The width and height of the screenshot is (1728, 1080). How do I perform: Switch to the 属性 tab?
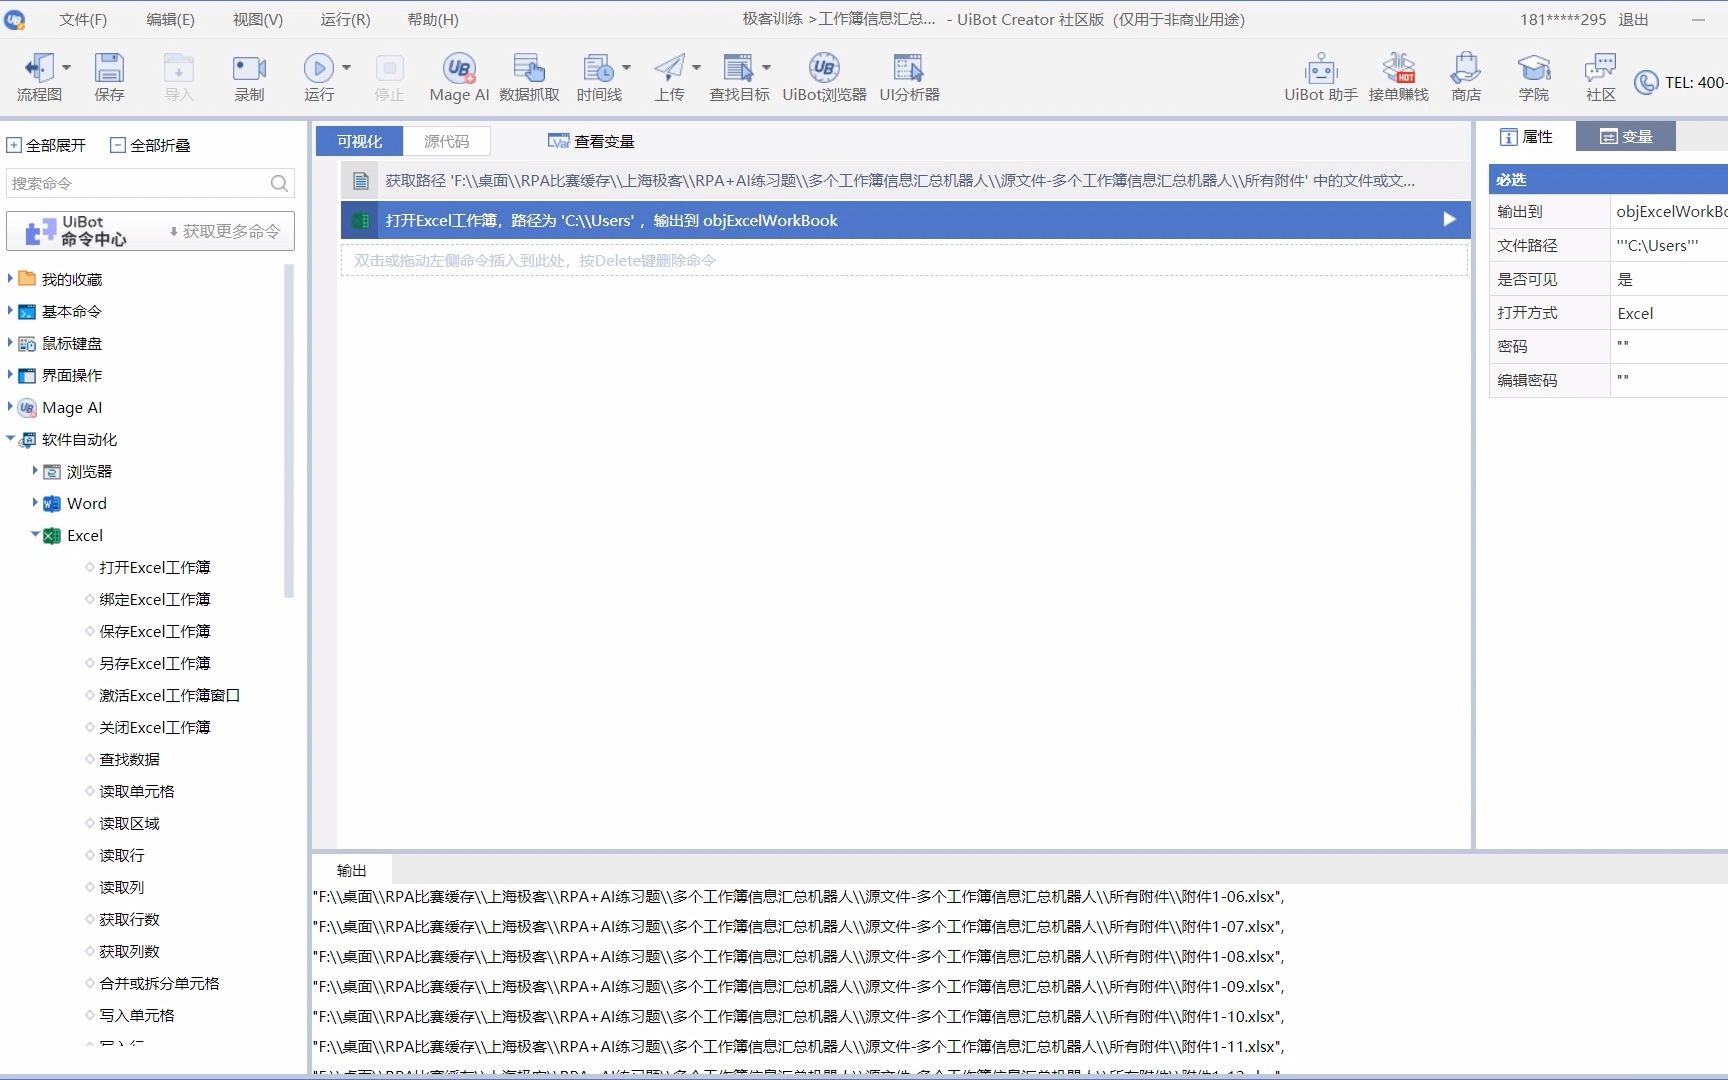[1526, 136]
